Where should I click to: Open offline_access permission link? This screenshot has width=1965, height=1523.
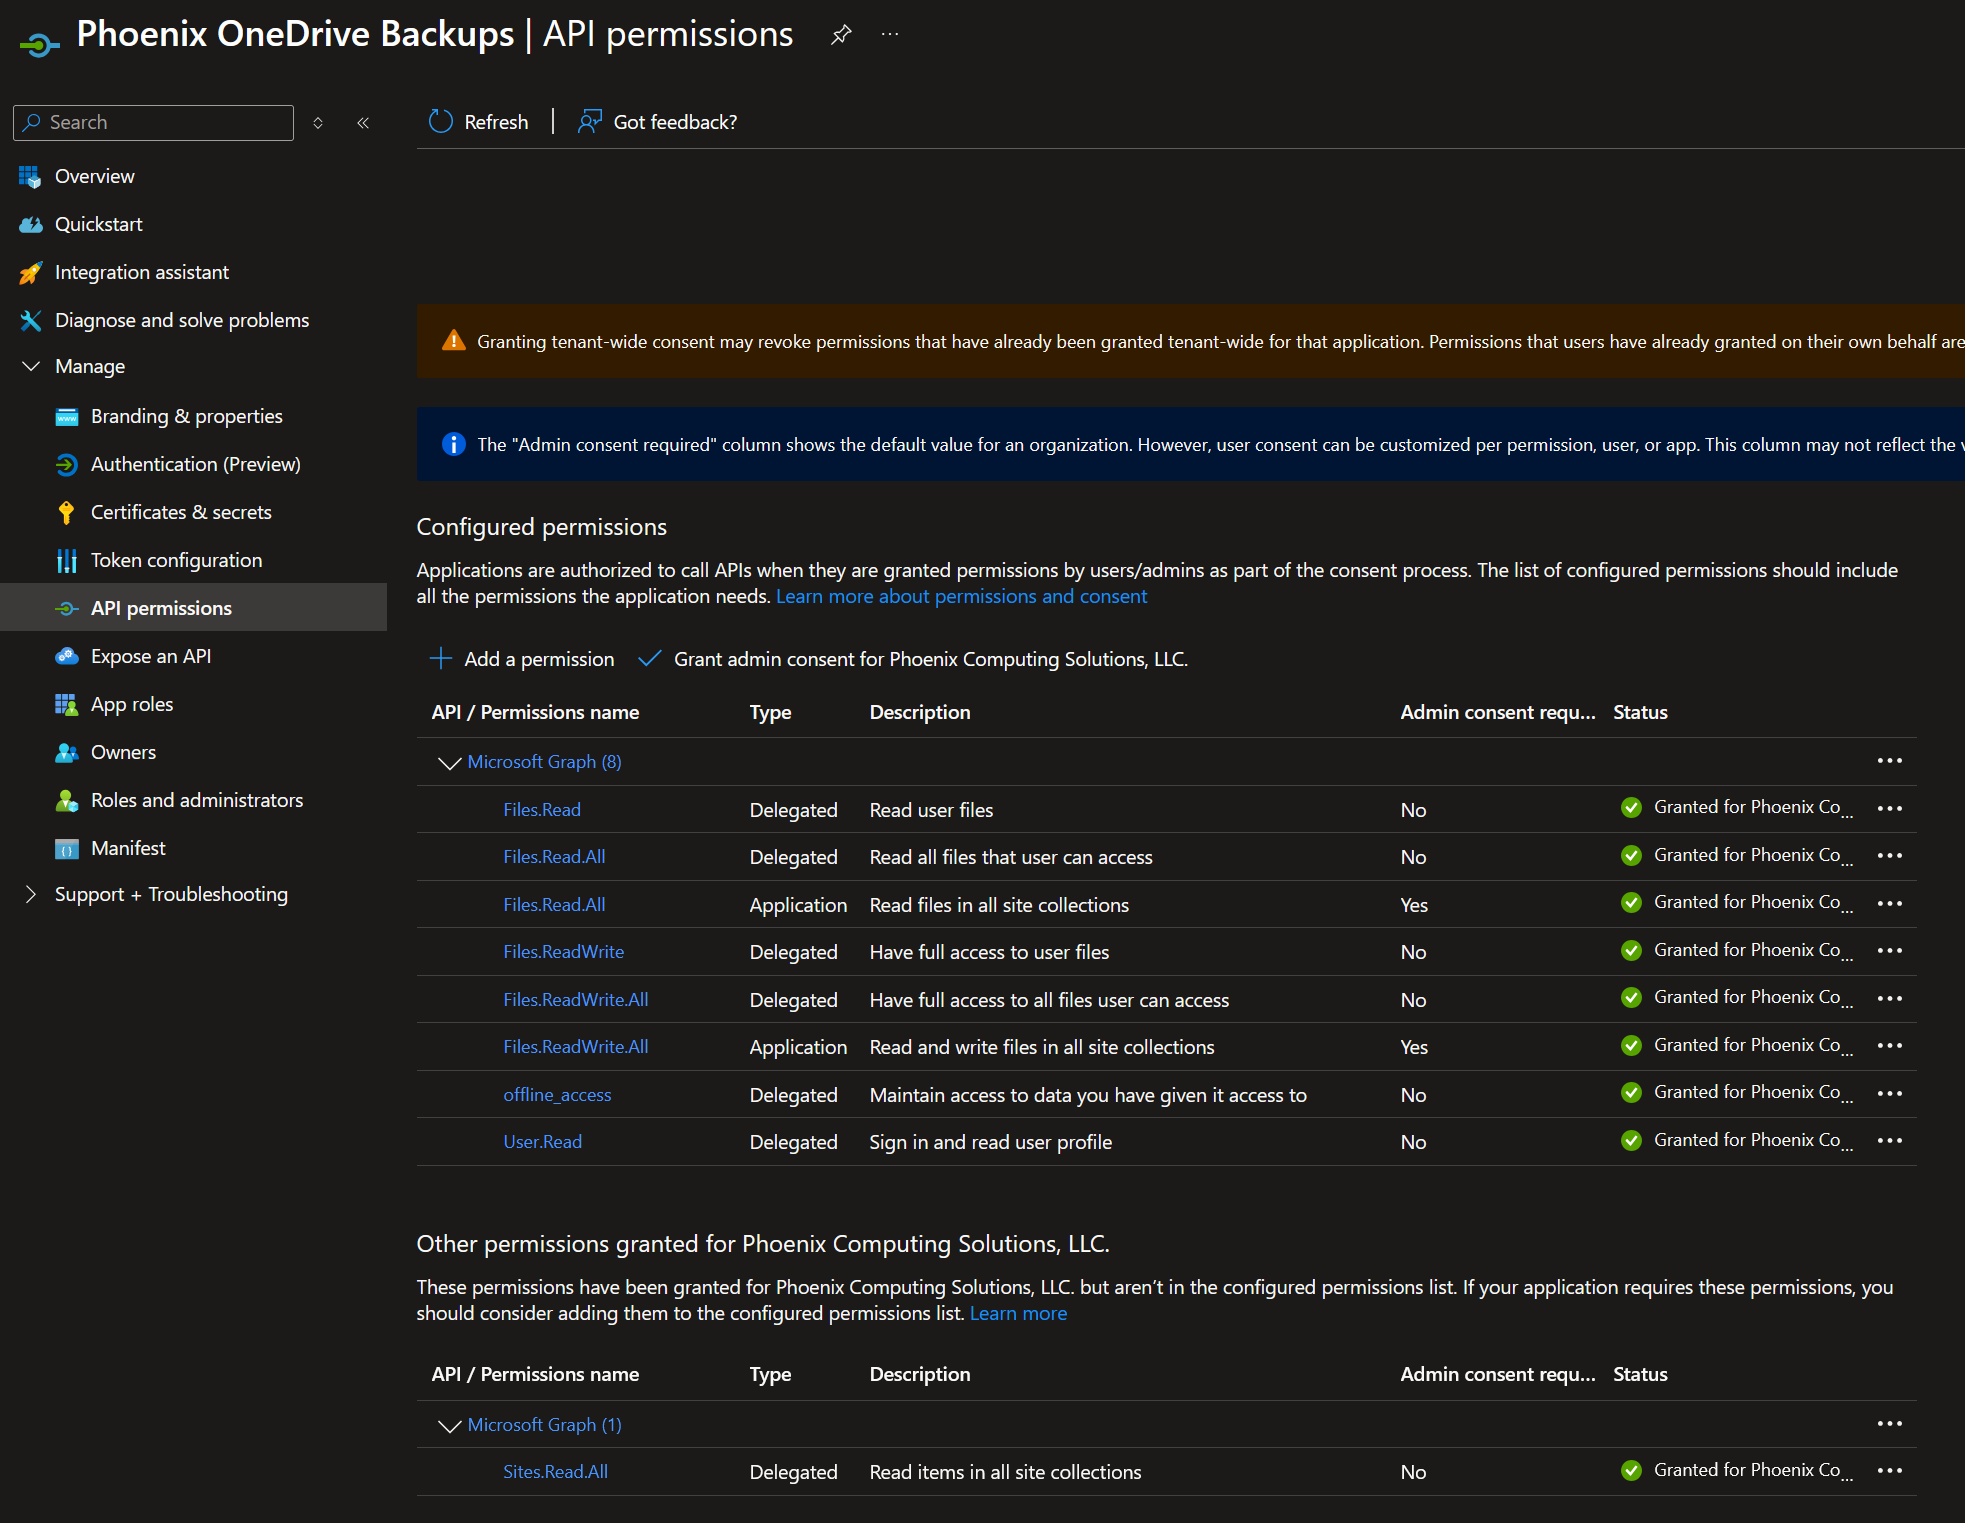click(557, 1095)
